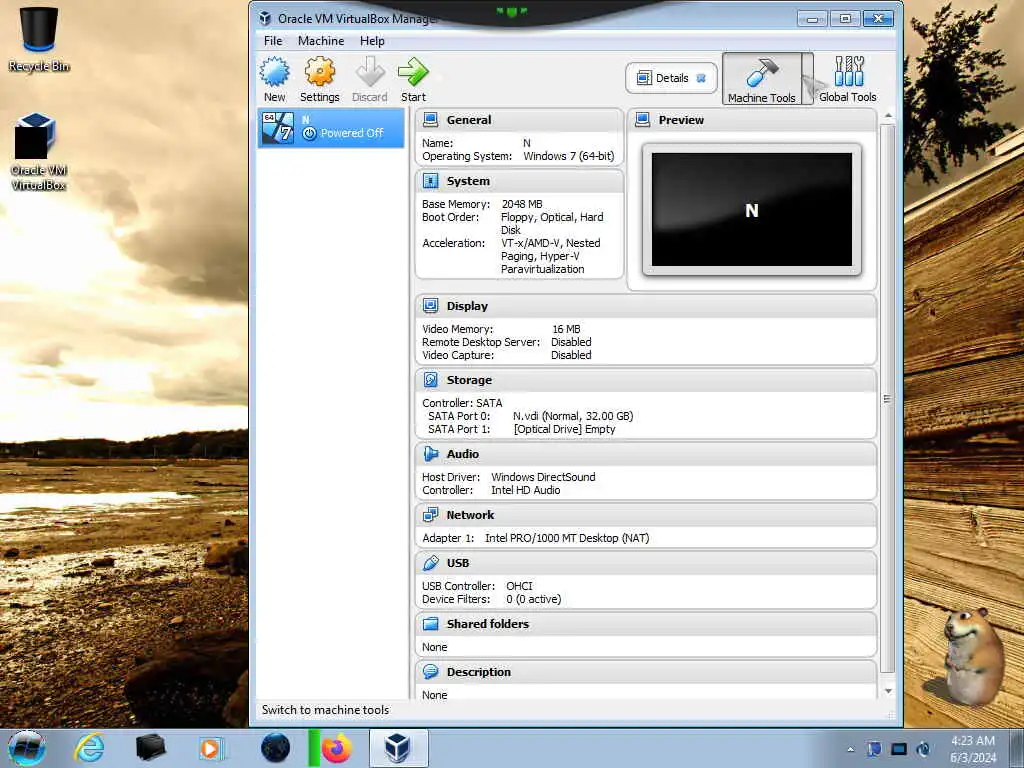Screen dimensions: 1024x768
Task: Click the Display section icon
Action: point(430,306)
